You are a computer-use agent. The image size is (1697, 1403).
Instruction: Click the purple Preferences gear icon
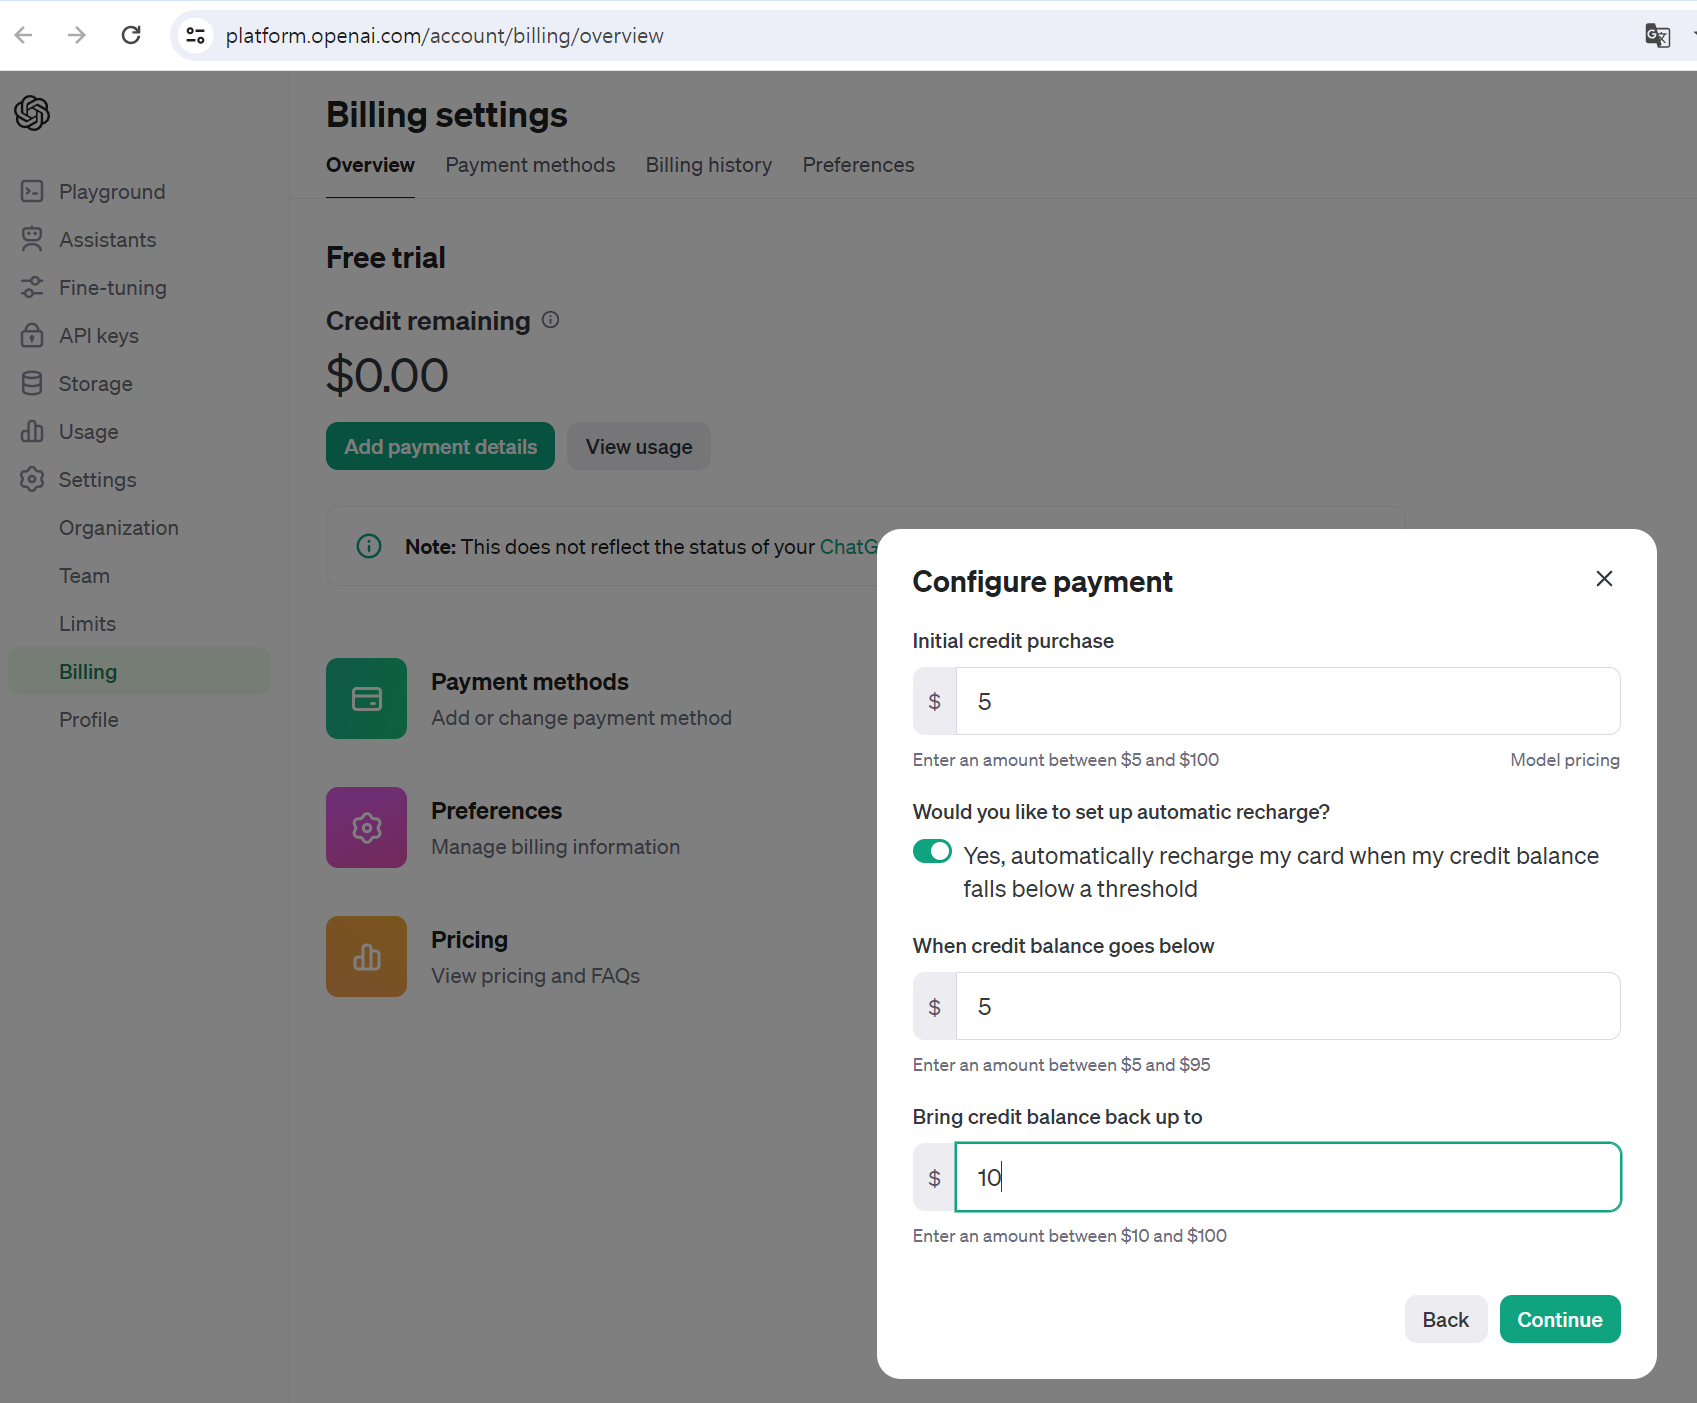[366, 827]
